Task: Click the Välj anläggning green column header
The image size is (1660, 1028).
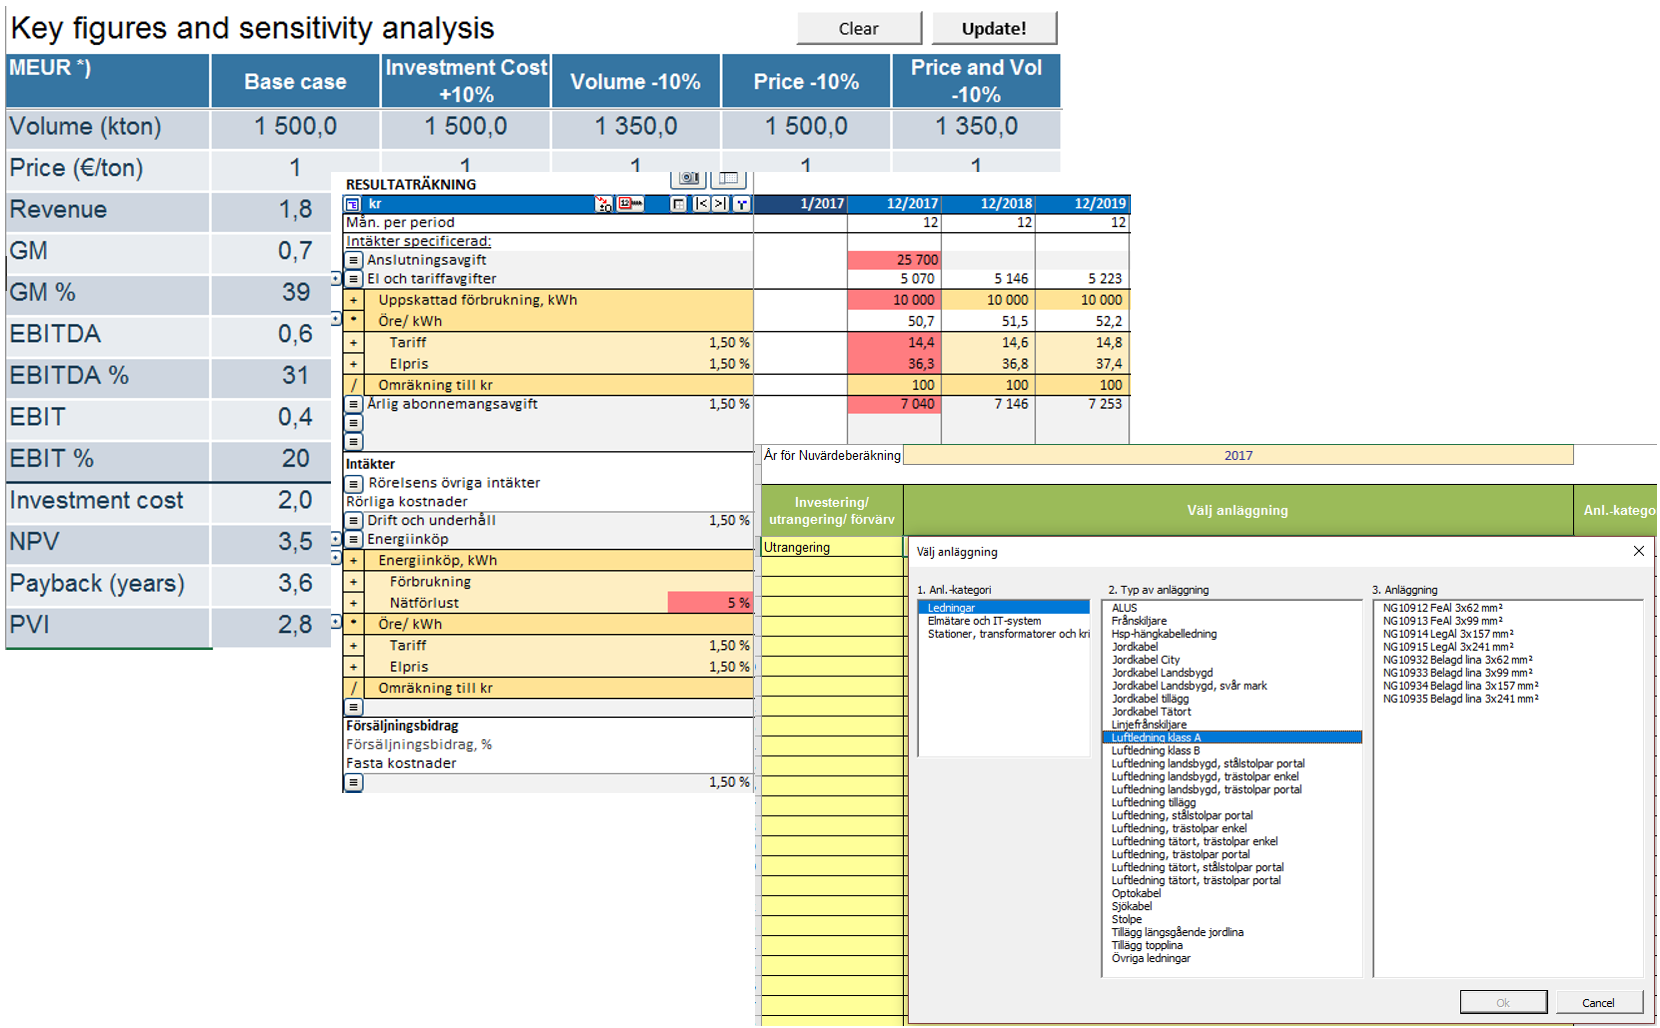Action: pos(1238,511)
